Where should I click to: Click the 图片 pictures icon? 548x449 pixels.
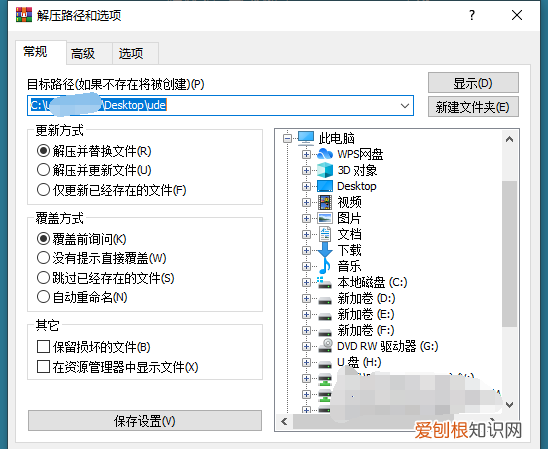(325, 218)
